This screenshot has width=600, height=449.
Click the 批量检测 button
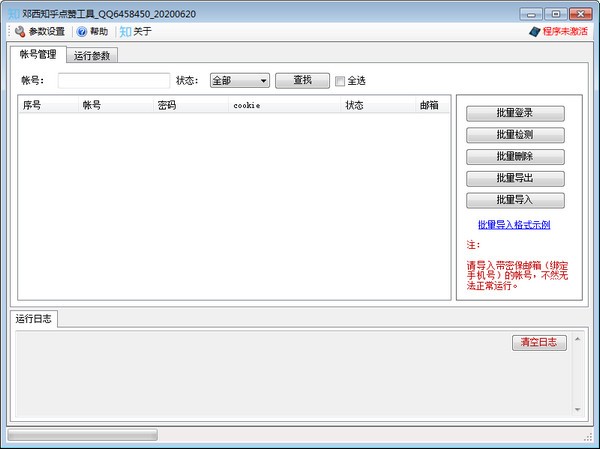(x=515, y=135)
